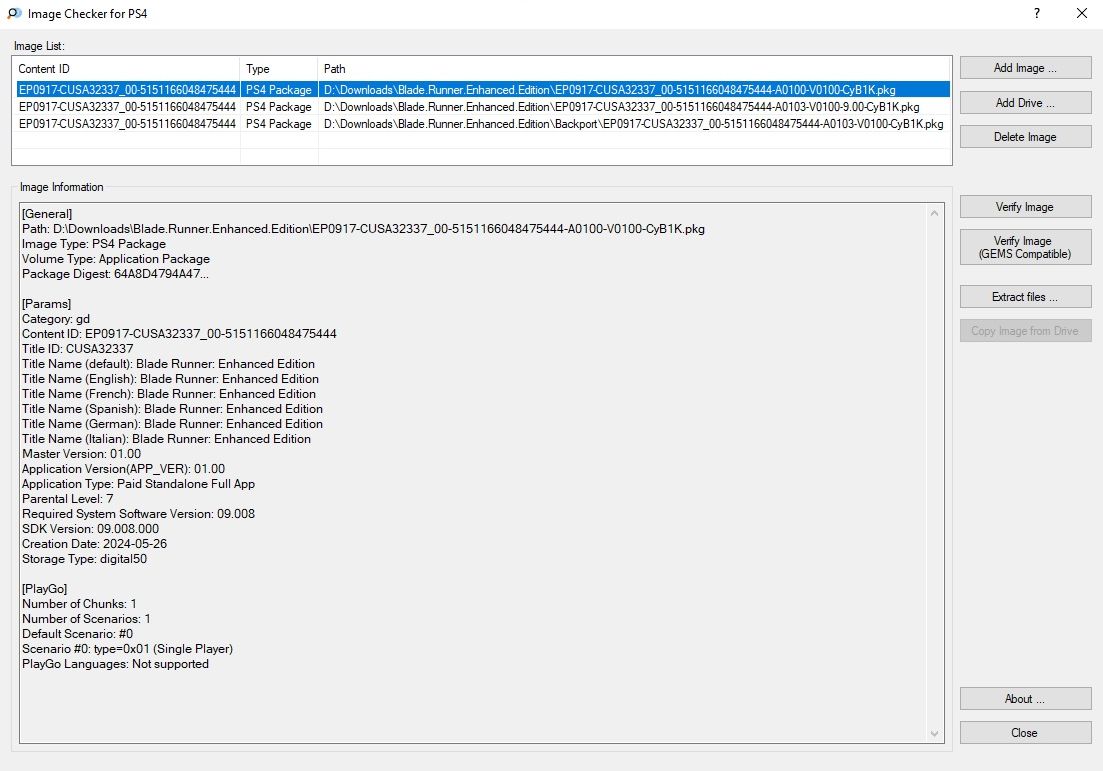
Task: Sort by Path column header
Action: click(635, 69)
